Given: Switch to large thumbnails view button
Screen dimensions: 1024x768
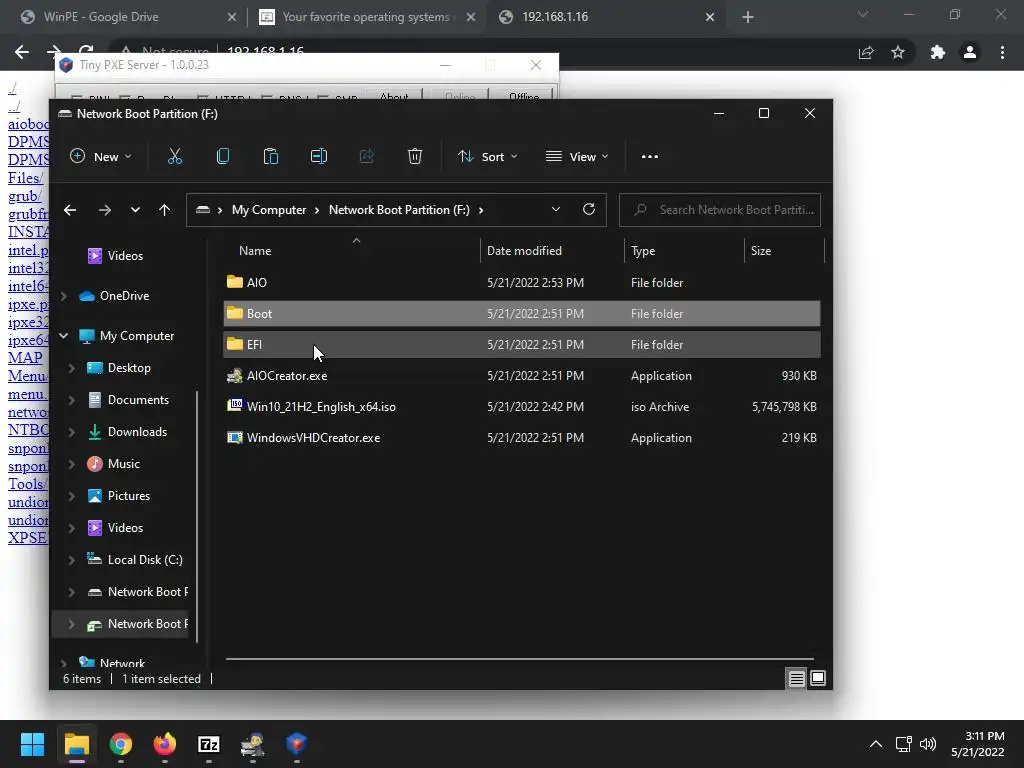Looking at the screenshot, I should click(x=818, y=679).
